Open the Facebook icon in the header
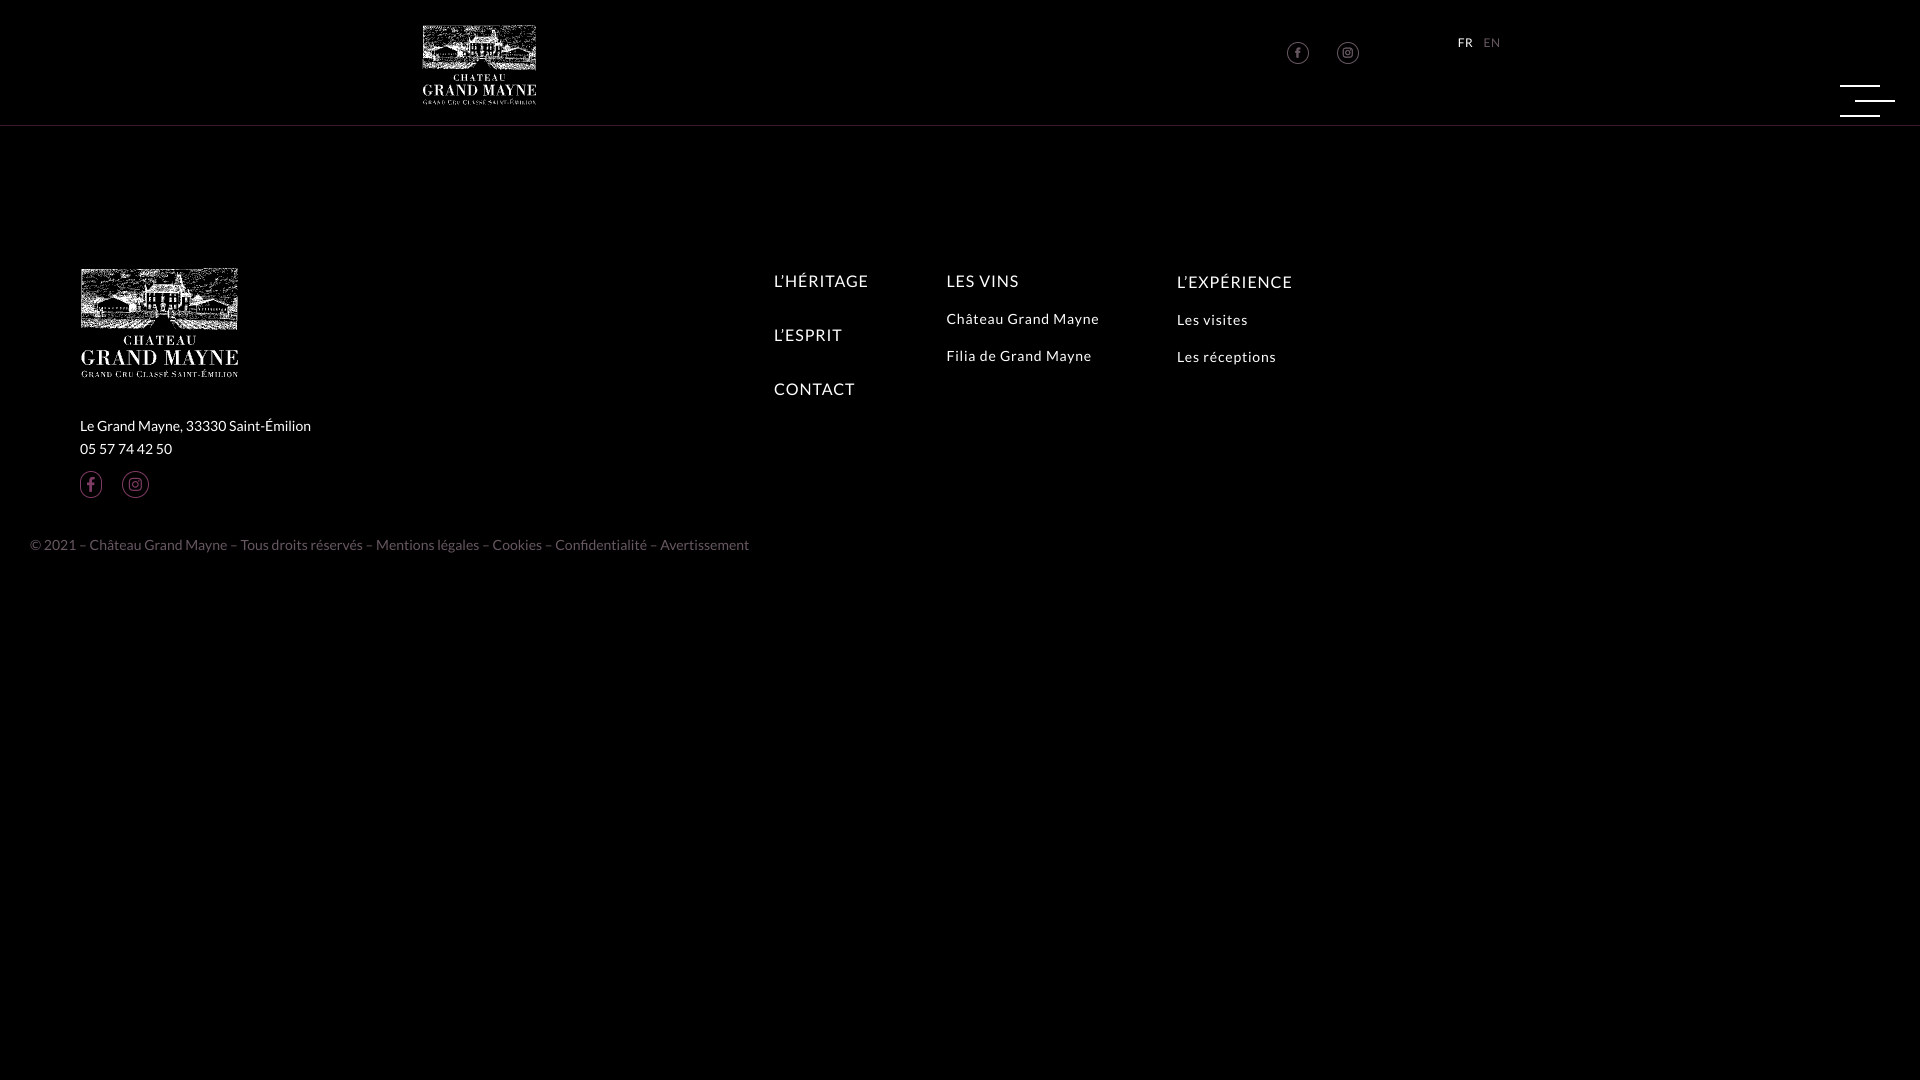This screenshot has height=1080, width=1920. click(1298, 53)
